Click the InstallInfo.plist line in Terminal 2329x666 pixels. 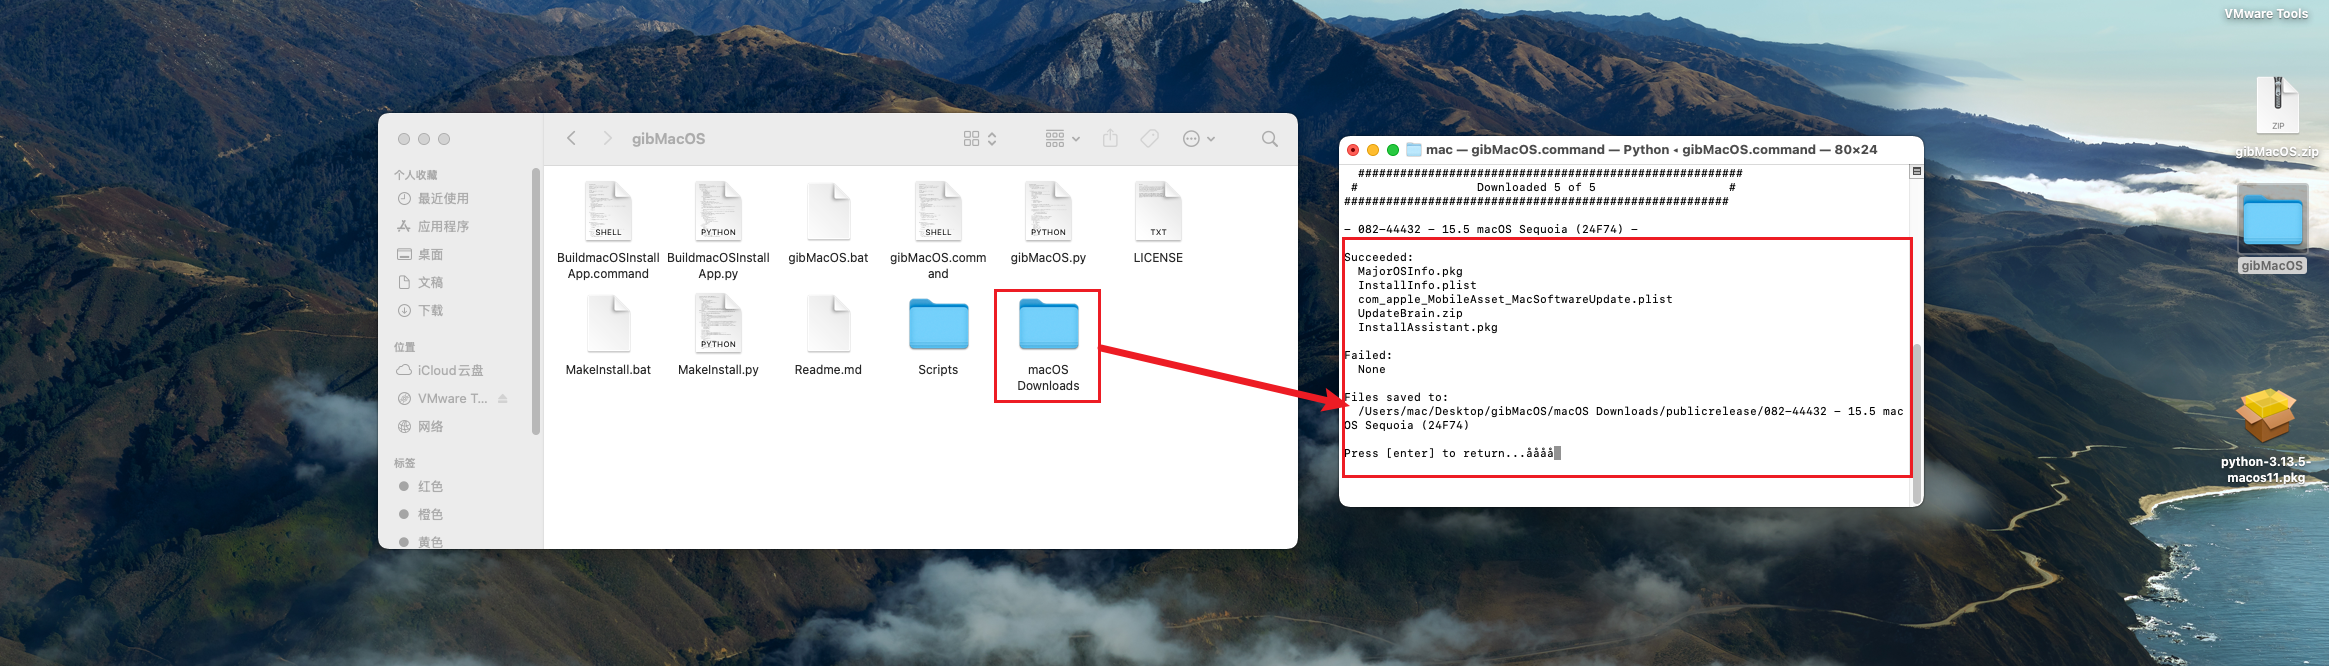point(1417,285)
